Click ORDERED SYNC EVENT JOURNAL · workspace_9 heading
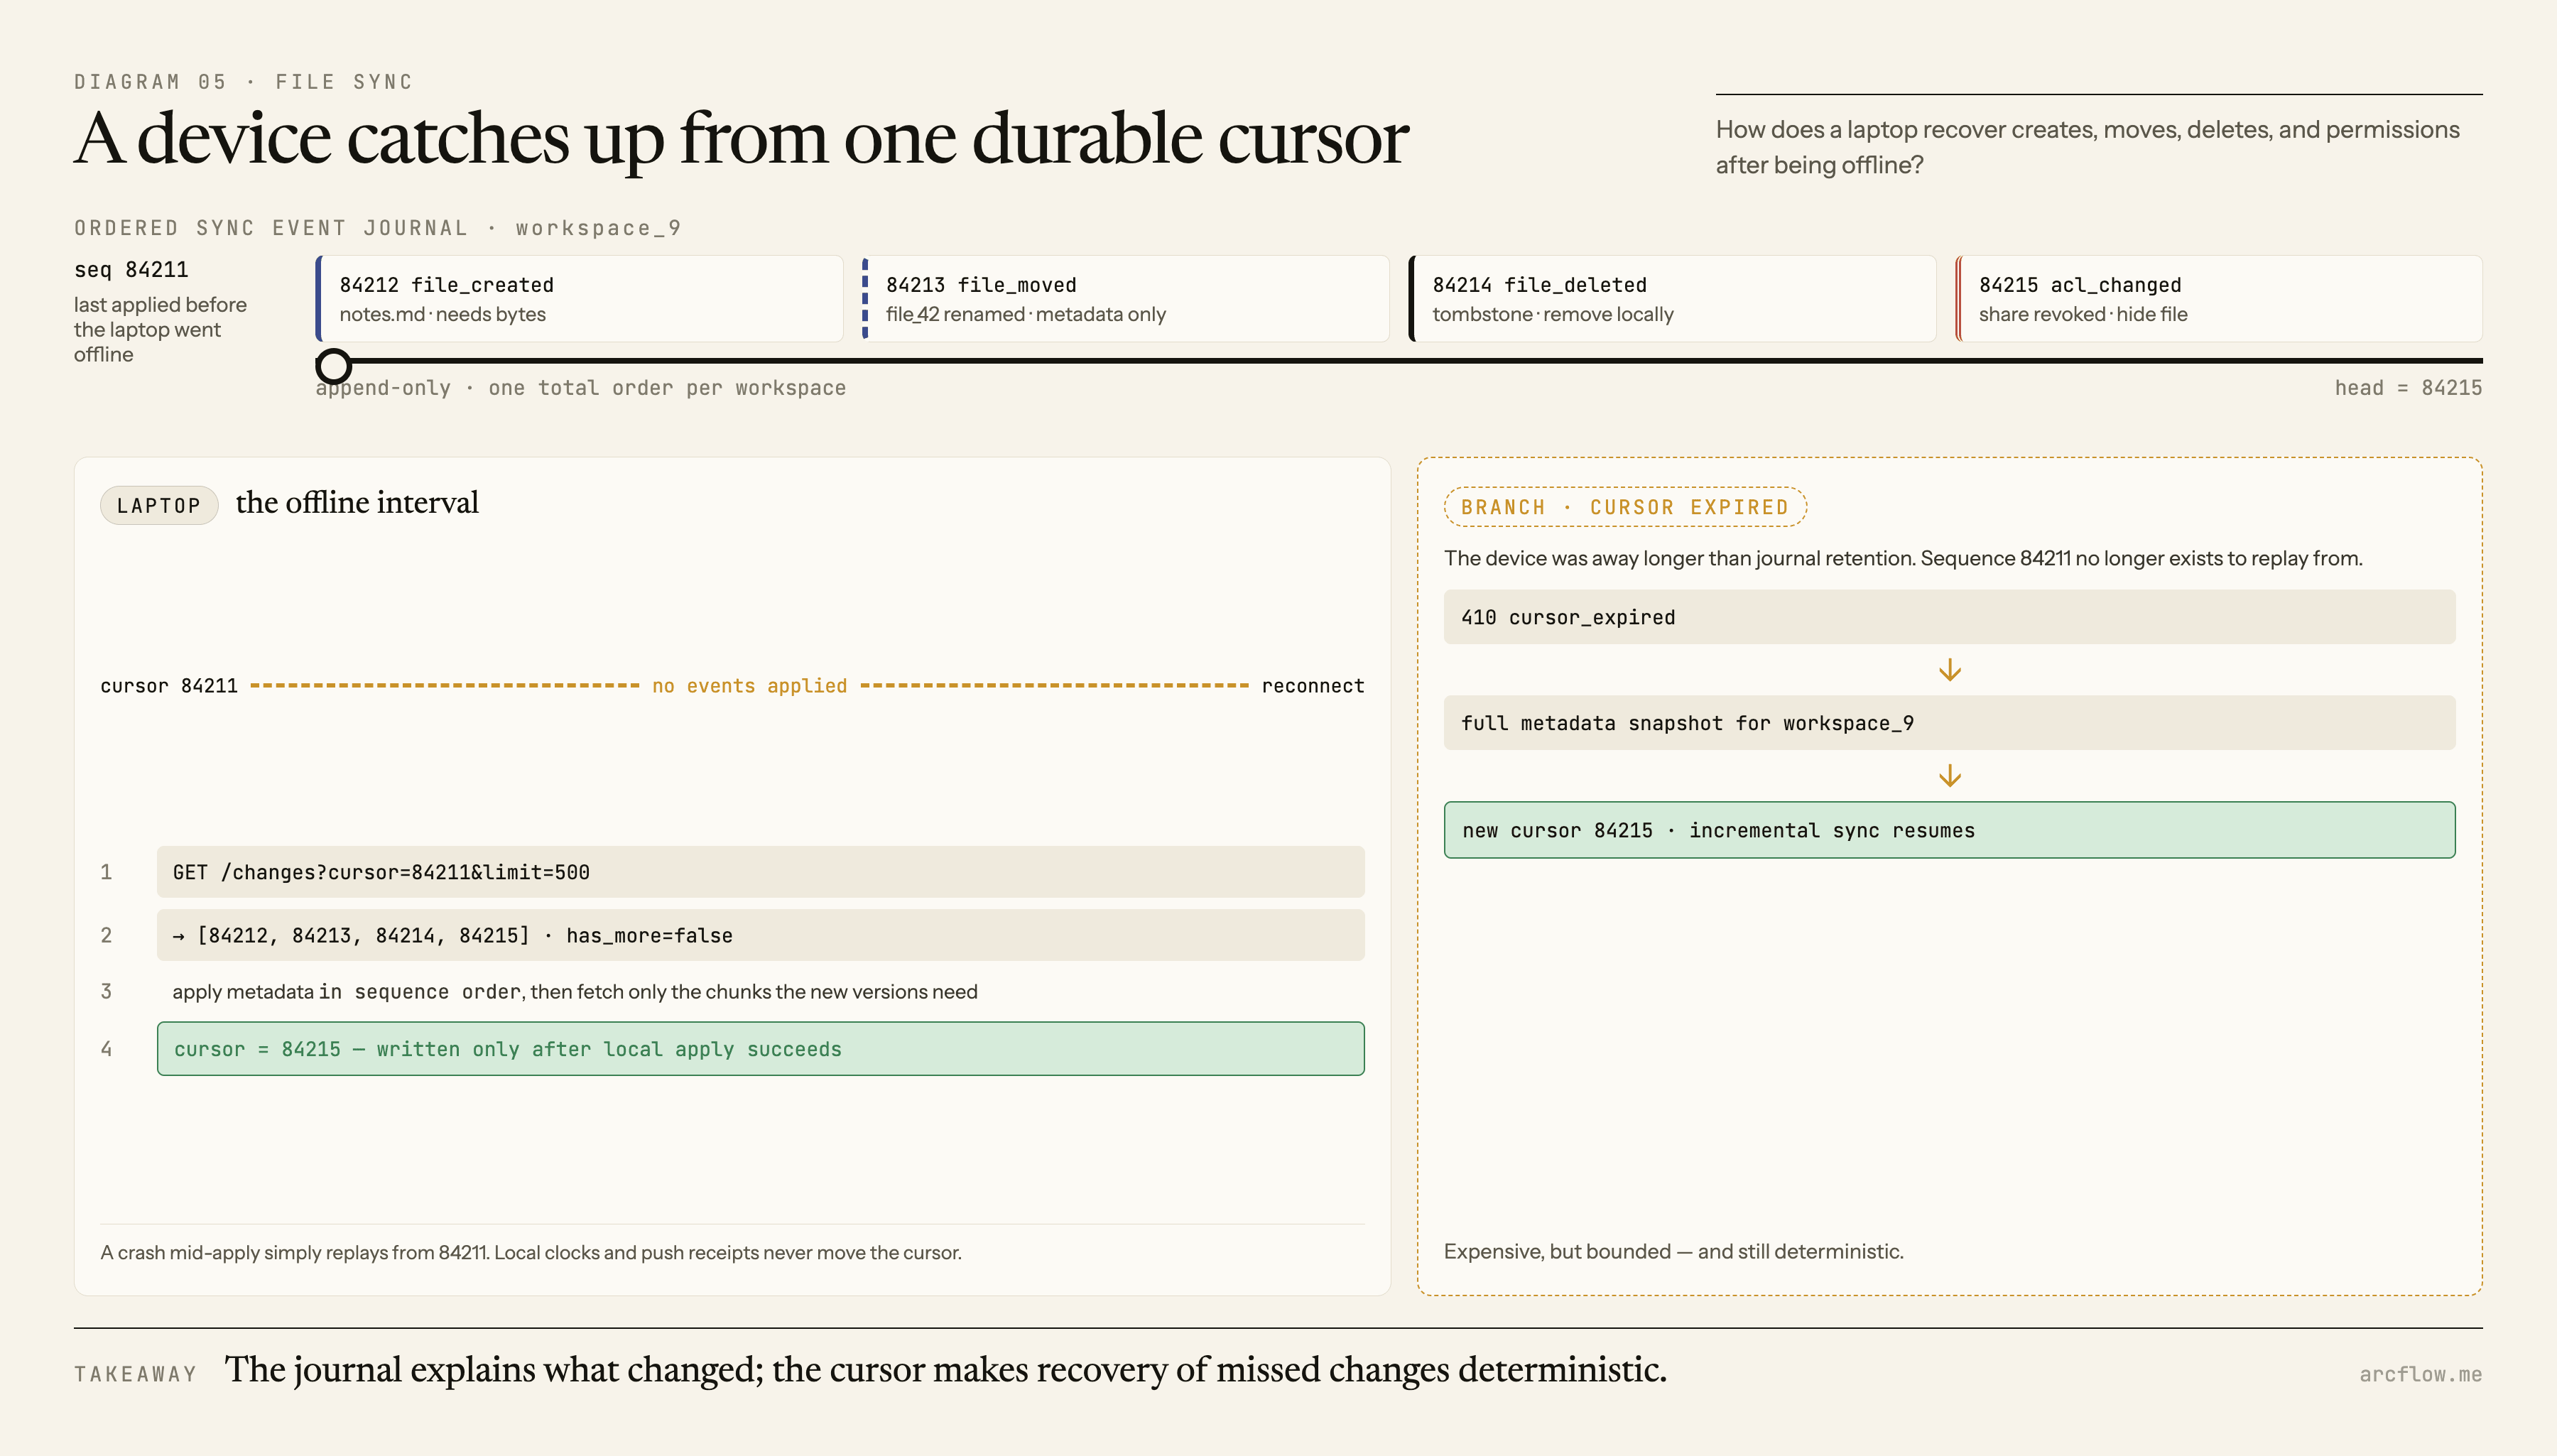This screenshot has height=1456, width=2557. tap(378, 228)
